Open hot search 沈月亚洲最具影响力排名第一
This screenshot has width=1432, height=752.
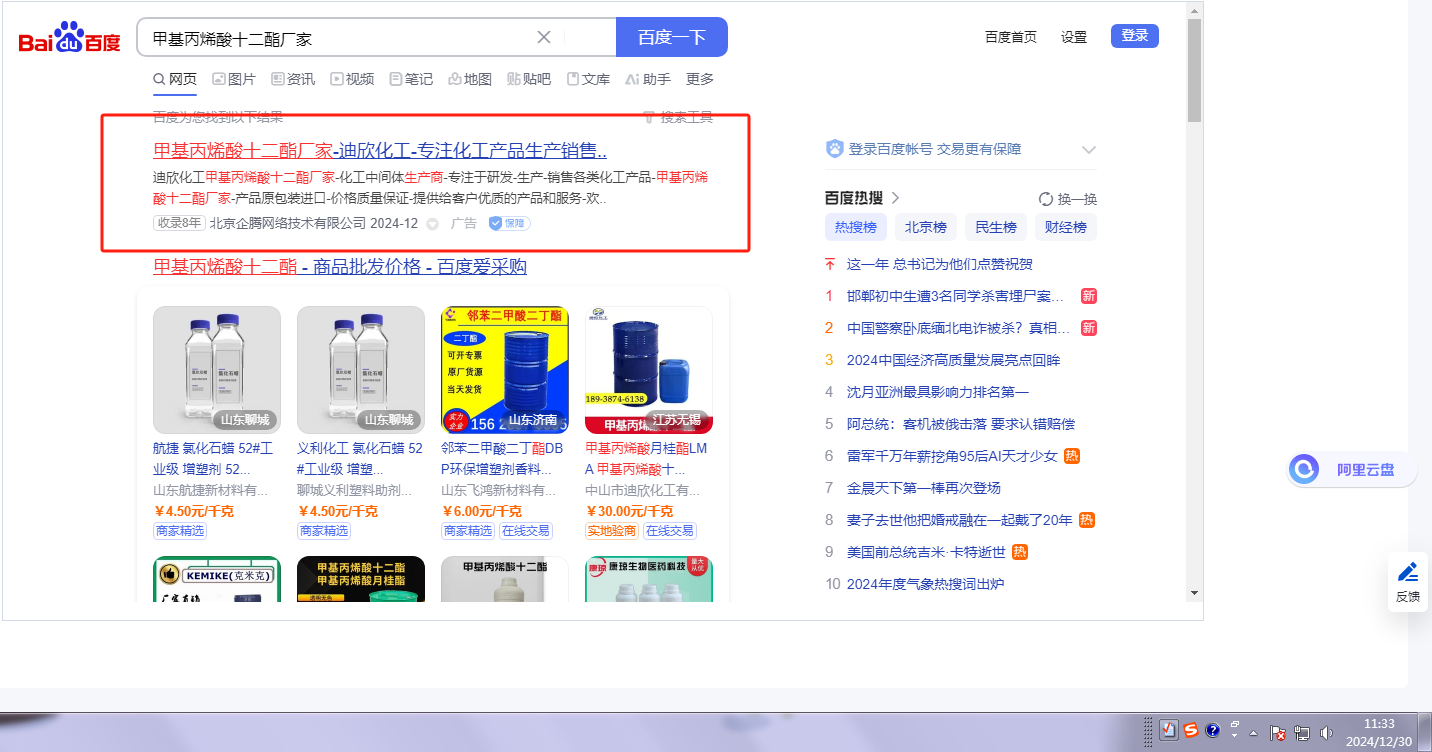(938, 392)
